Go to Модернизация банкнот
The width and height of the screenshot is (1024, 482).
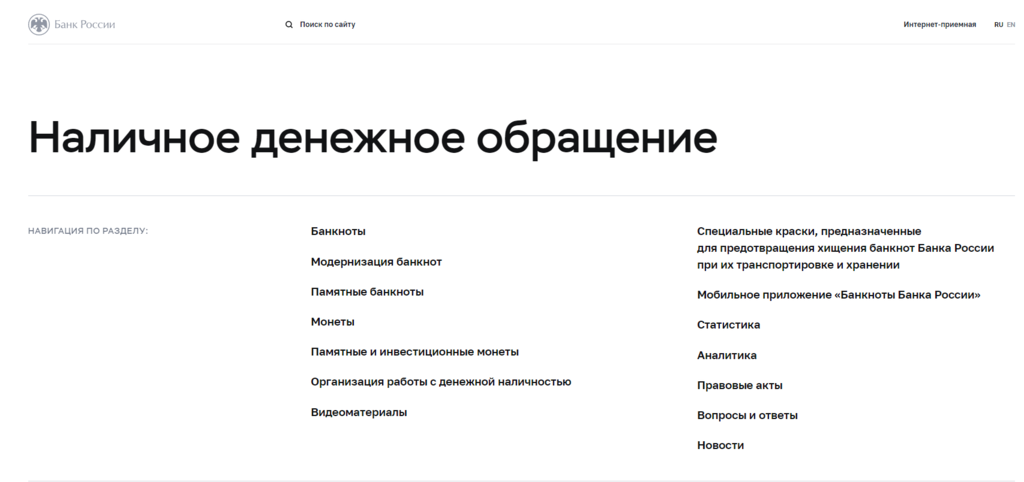point(376,262)
